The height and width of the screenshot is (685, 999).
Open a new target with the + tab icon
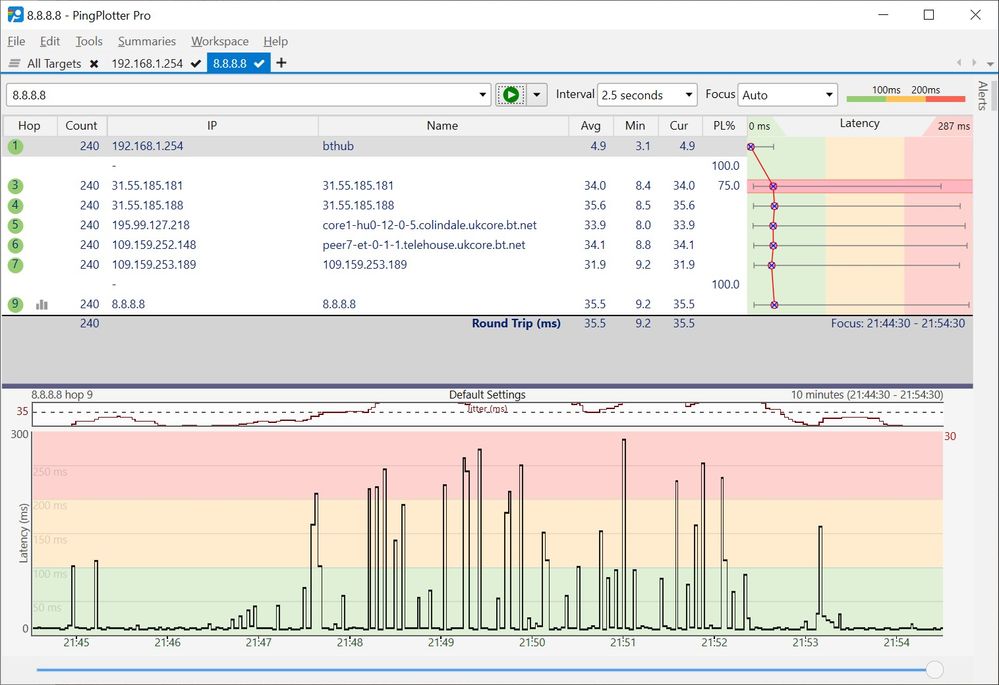[281, 63]
